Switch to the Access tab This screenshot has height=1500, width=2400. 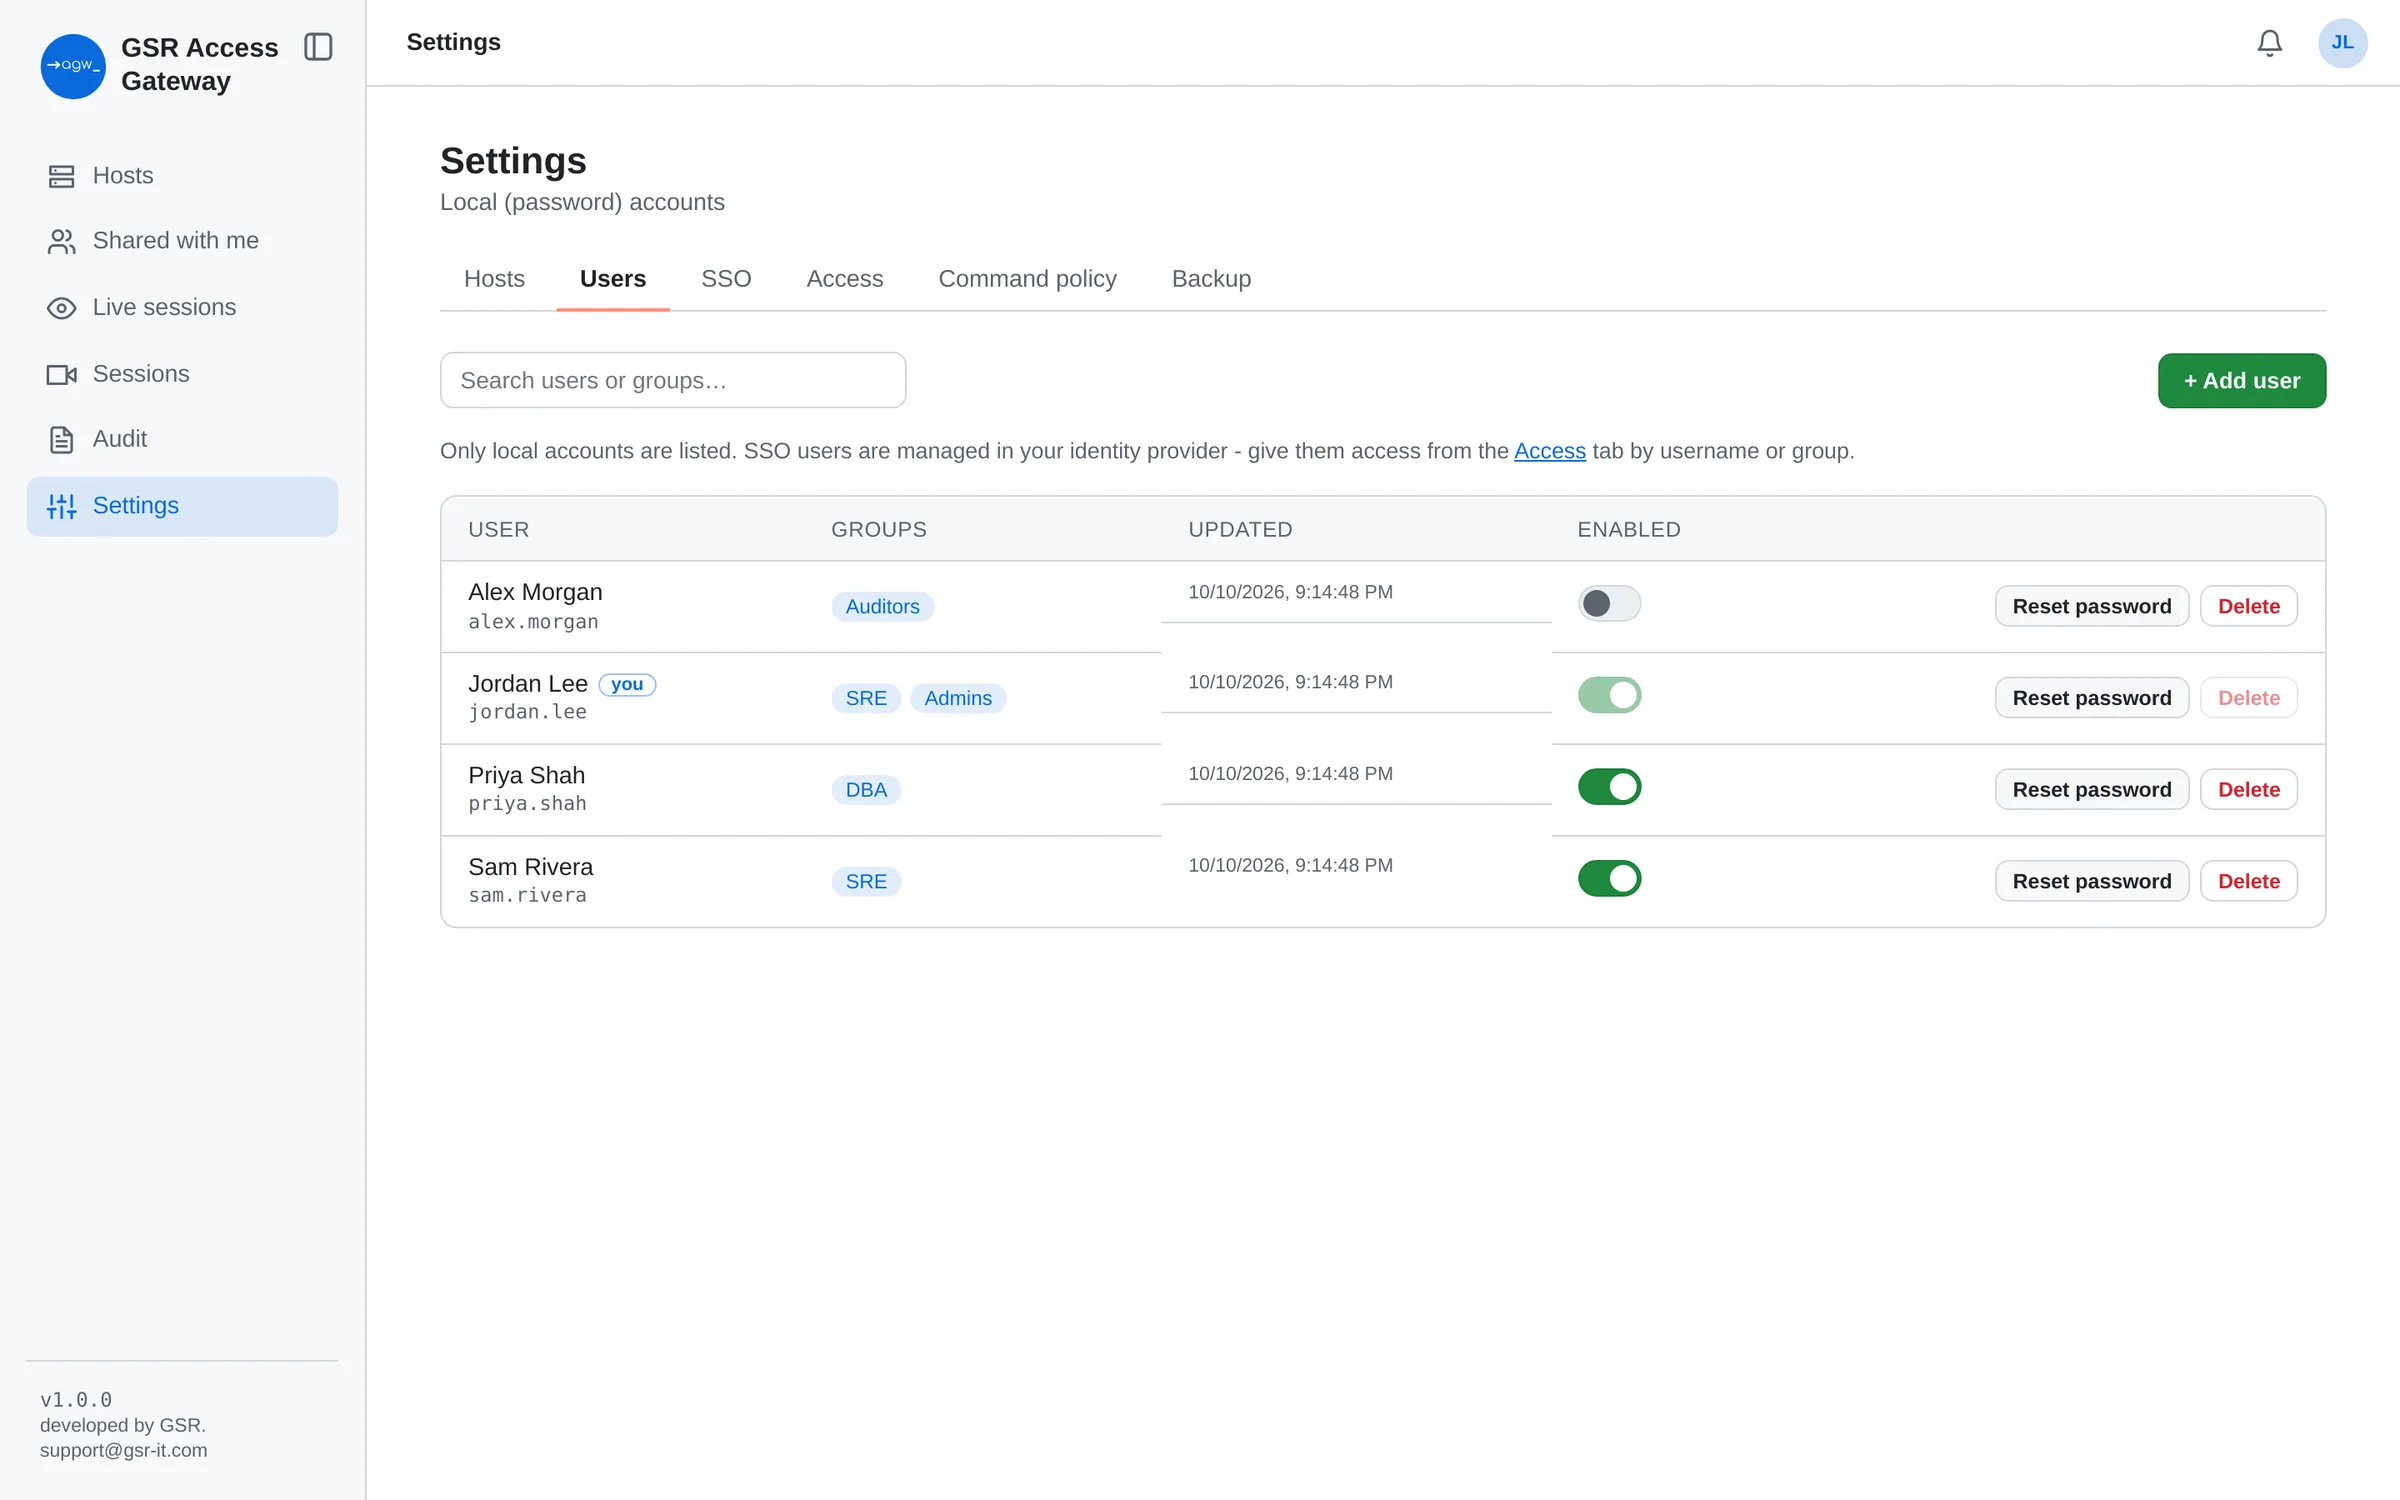coord(845,279)
